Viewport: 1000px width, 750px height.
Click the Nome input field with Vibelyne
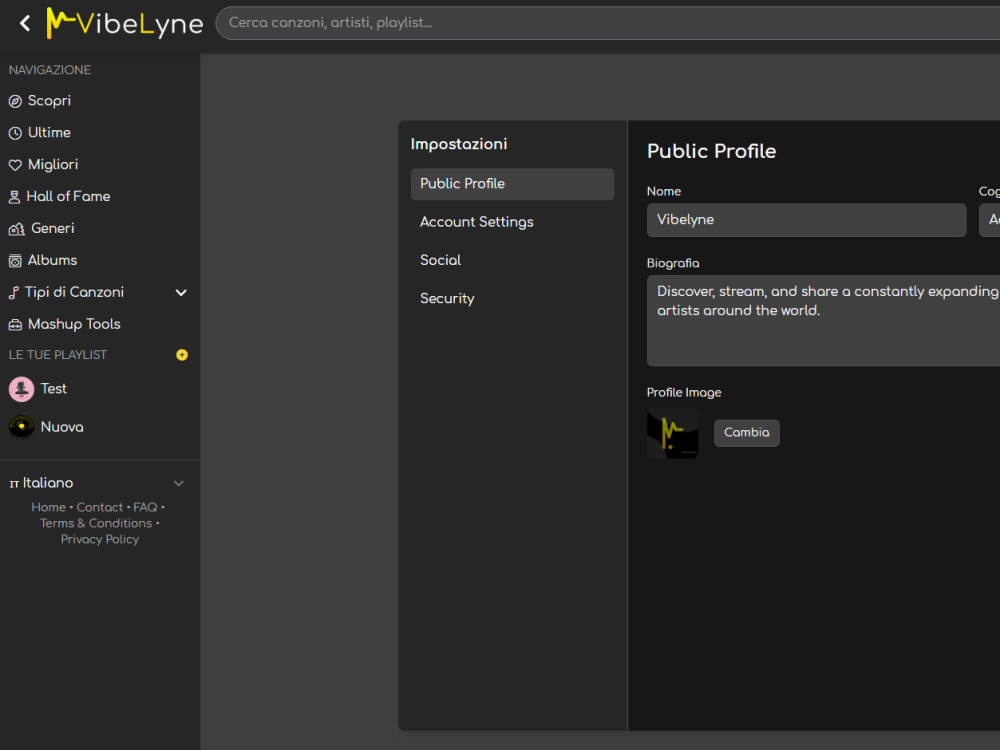coord(806,220)
